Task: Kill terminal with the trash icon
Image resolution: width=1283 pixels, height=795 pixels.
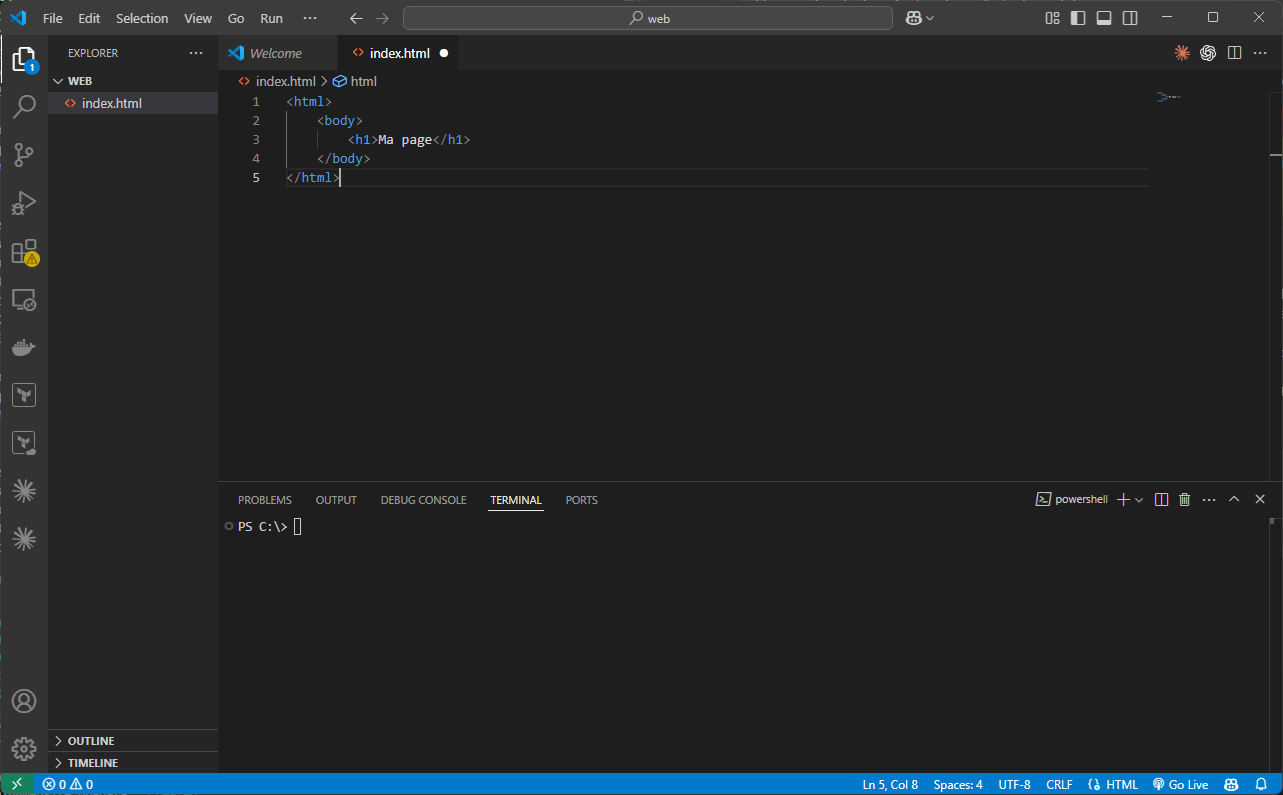Action: click(1185, 499)
